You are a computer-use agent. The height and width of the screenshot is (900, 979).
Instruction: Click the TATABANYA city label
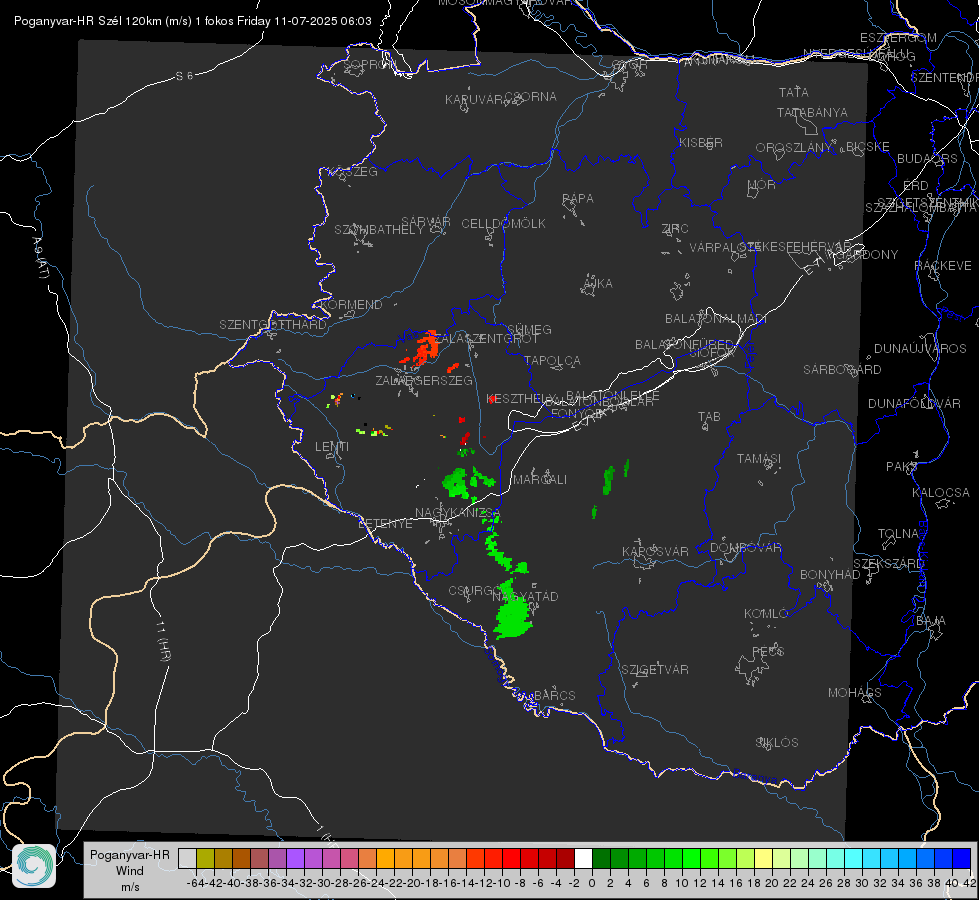tap(812, 112)
